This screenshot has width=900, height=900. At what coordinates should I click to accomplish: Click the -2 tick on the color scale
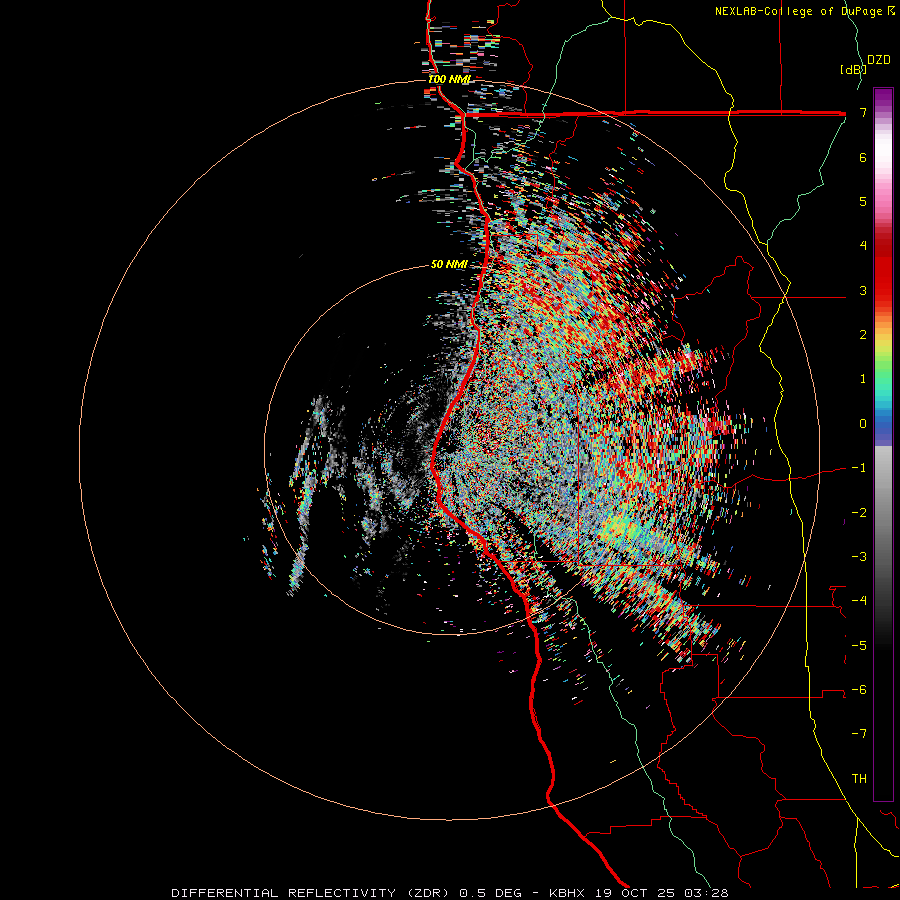[859, 513]
